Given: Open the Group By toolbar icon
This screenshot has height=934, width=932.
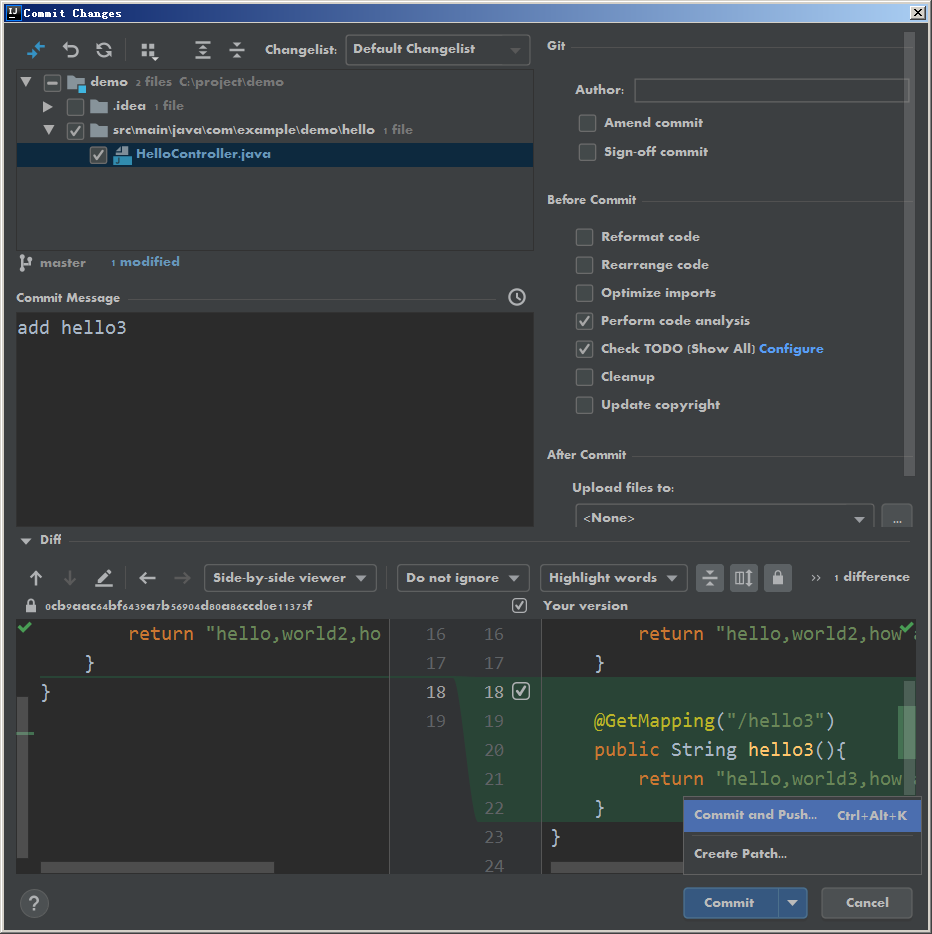Looking at the screenshot, I should 149,50.
